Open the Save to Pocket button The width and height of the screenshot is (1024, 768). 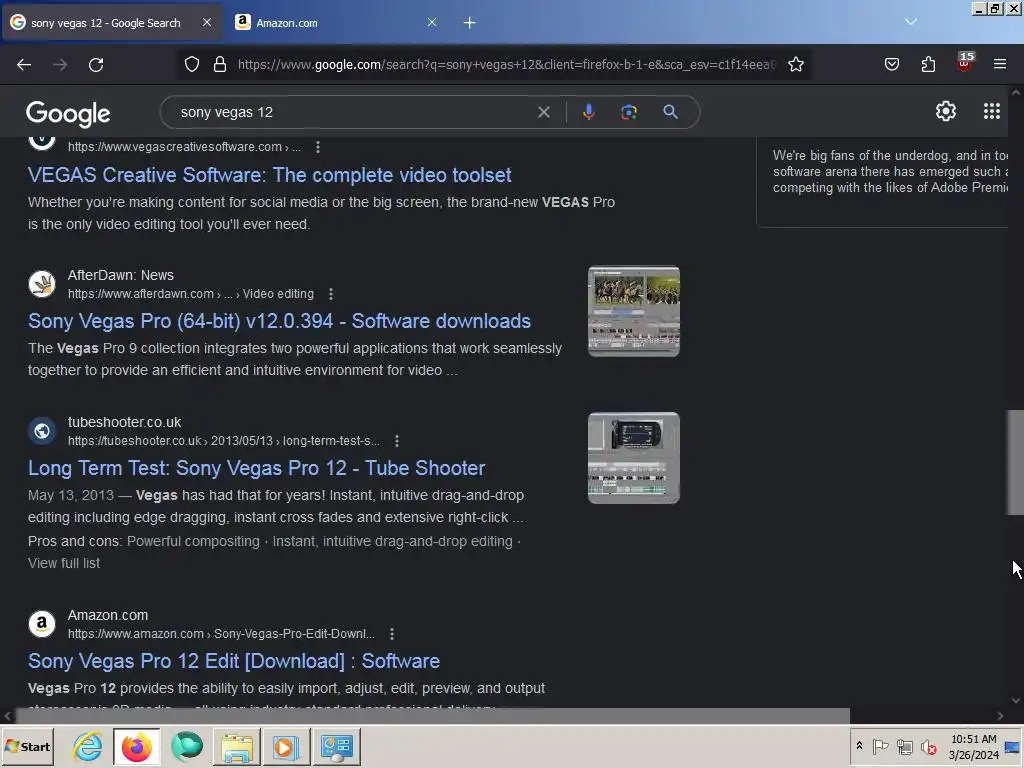[891, 65]
